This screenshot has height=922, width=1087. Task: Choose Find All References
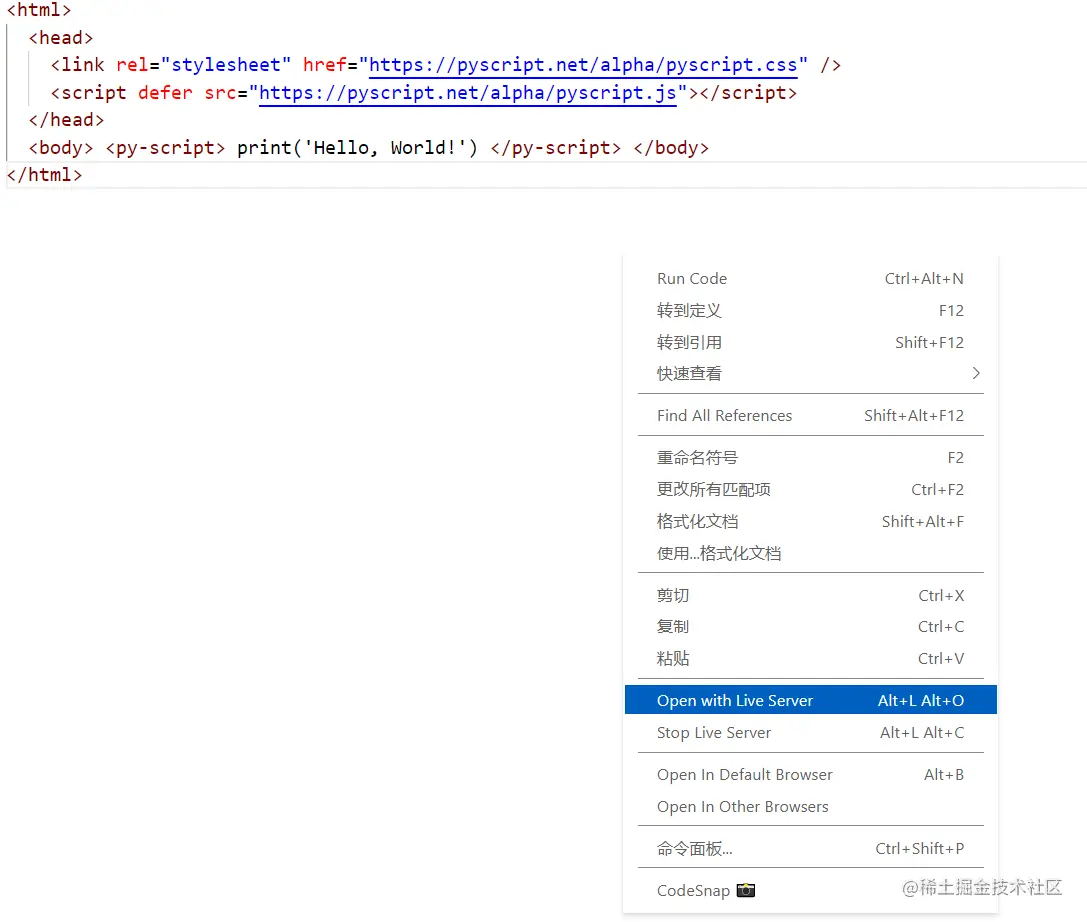tap(810, 415)
